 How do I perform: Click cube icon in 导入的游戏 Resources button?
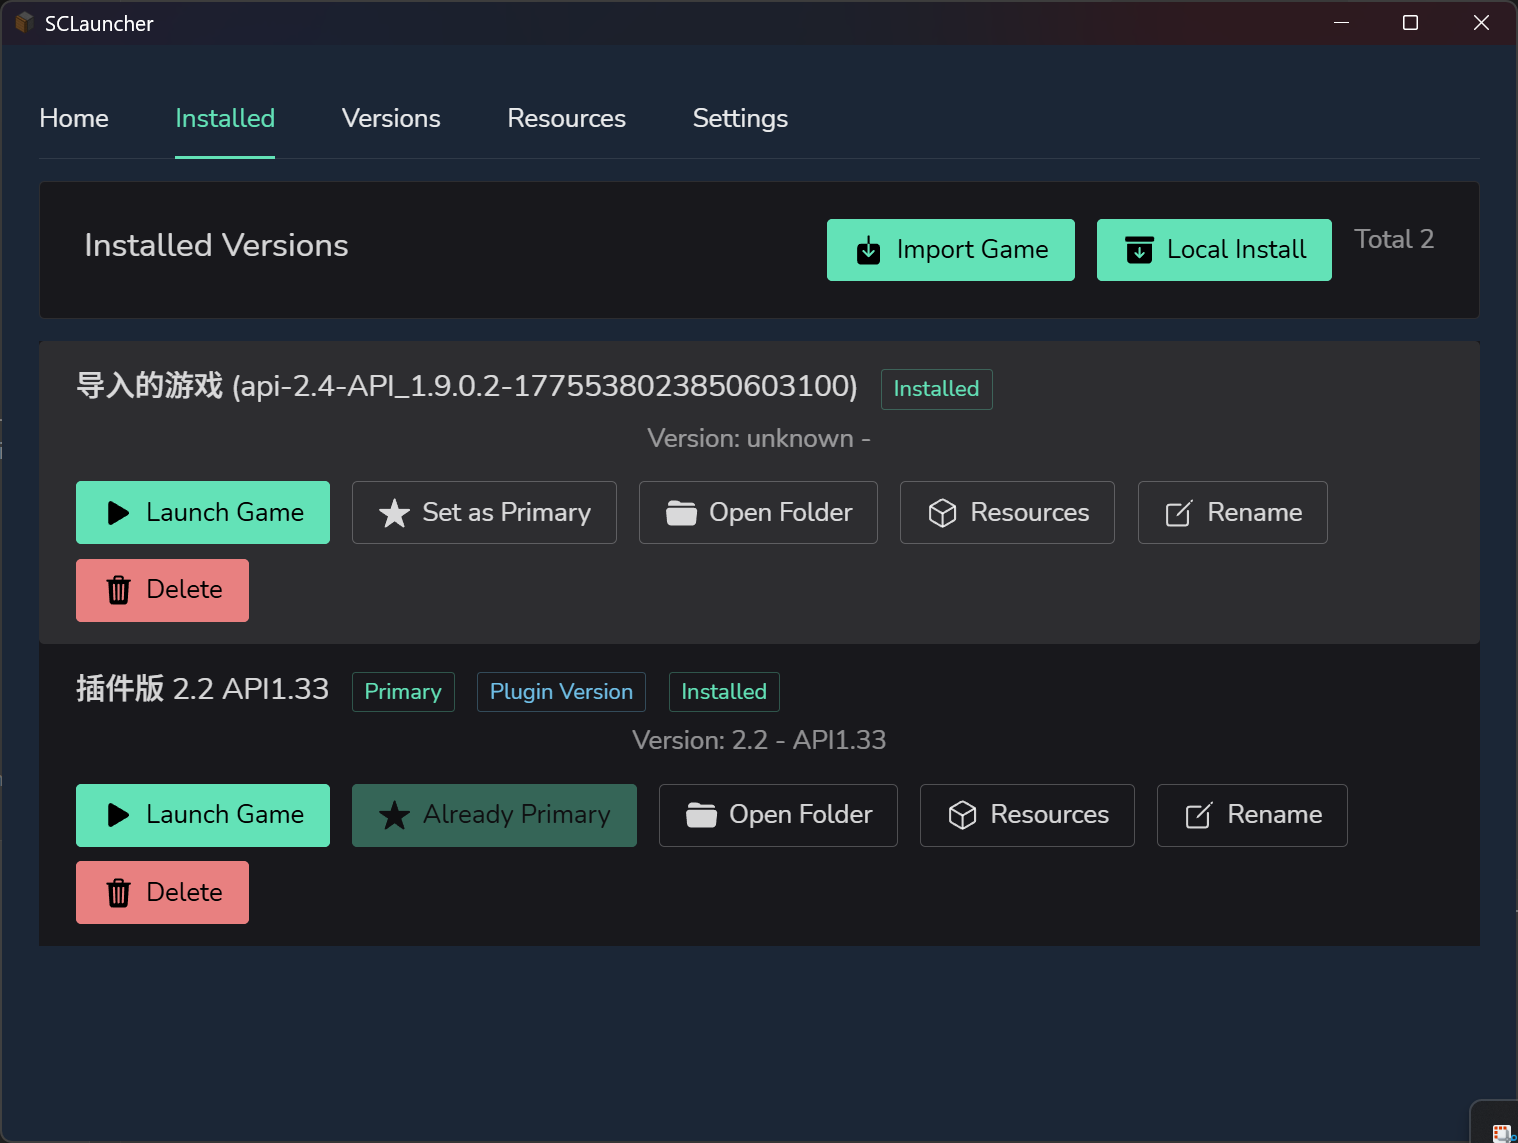tap(942, 513)
